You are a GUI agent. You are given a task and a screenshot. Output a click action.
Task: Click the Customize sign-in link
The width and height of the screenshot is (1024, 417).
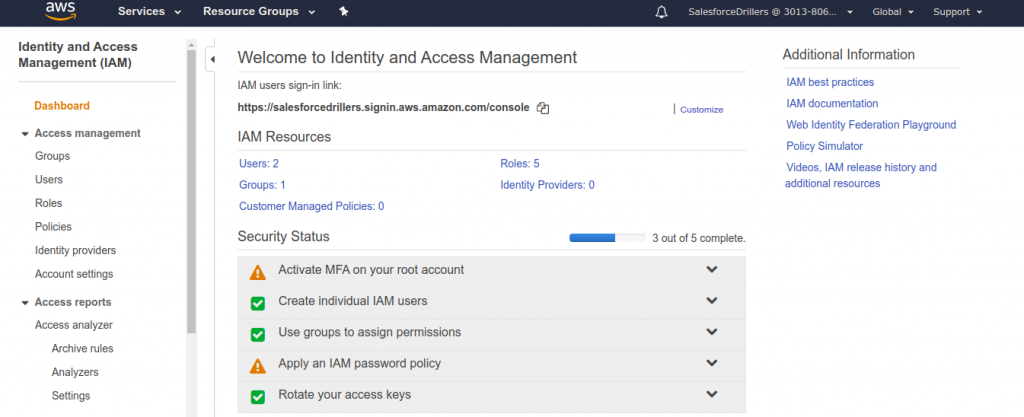[701, 110]
